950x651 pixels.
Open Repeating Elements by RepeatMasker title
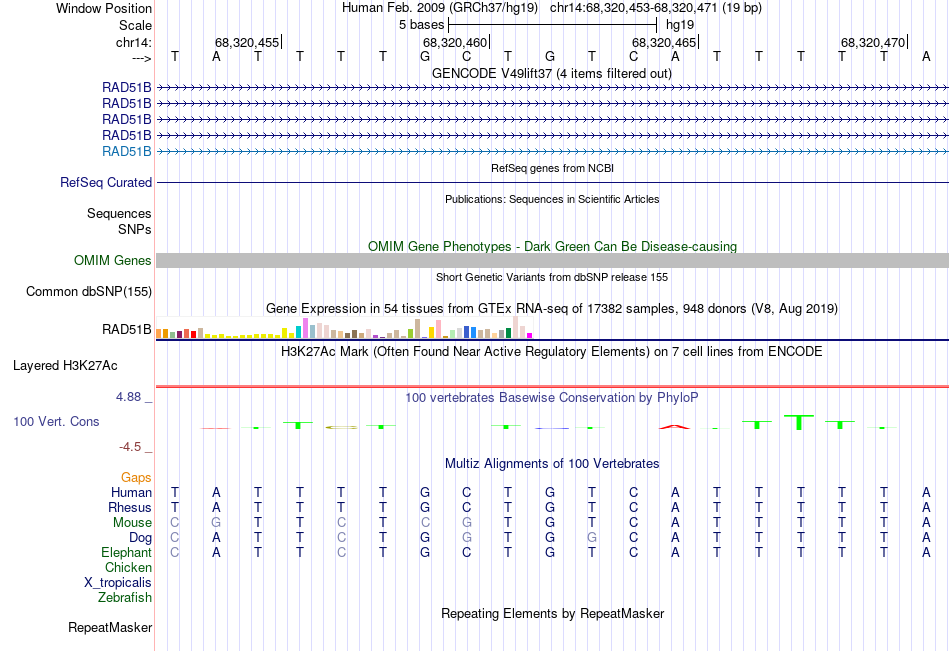point(553,613)
